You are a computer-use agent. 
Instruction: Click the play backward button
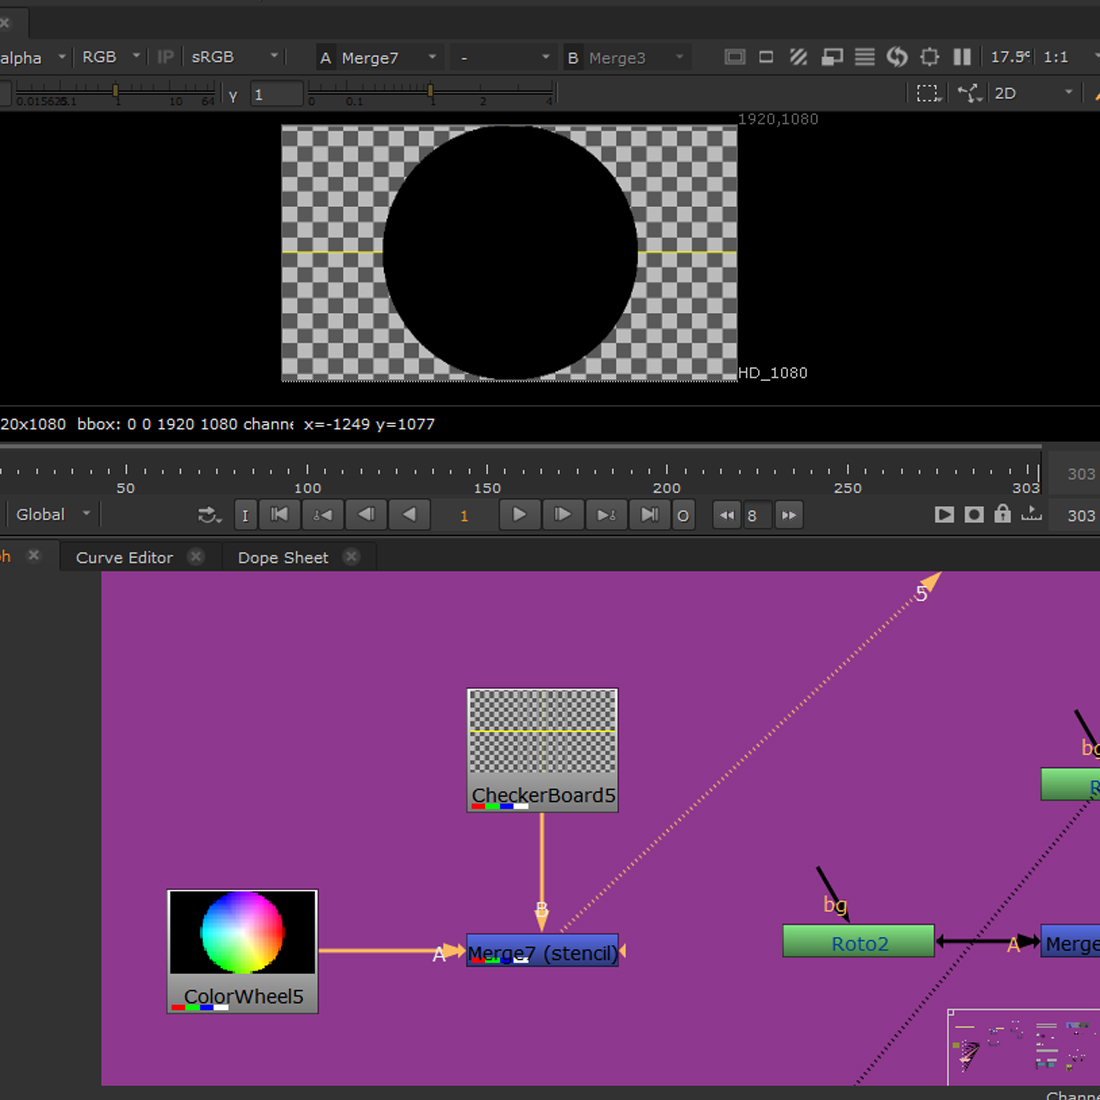tap(409, 515)
